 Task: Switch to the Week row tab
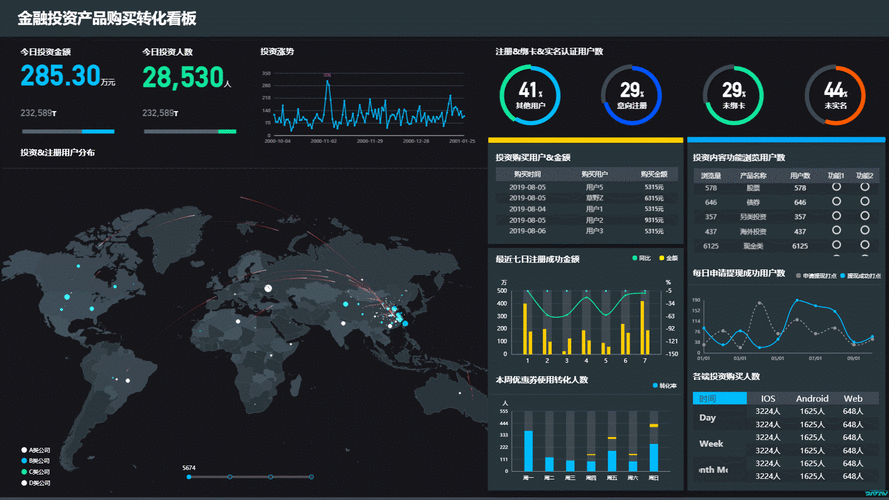[x=711, y=443]
